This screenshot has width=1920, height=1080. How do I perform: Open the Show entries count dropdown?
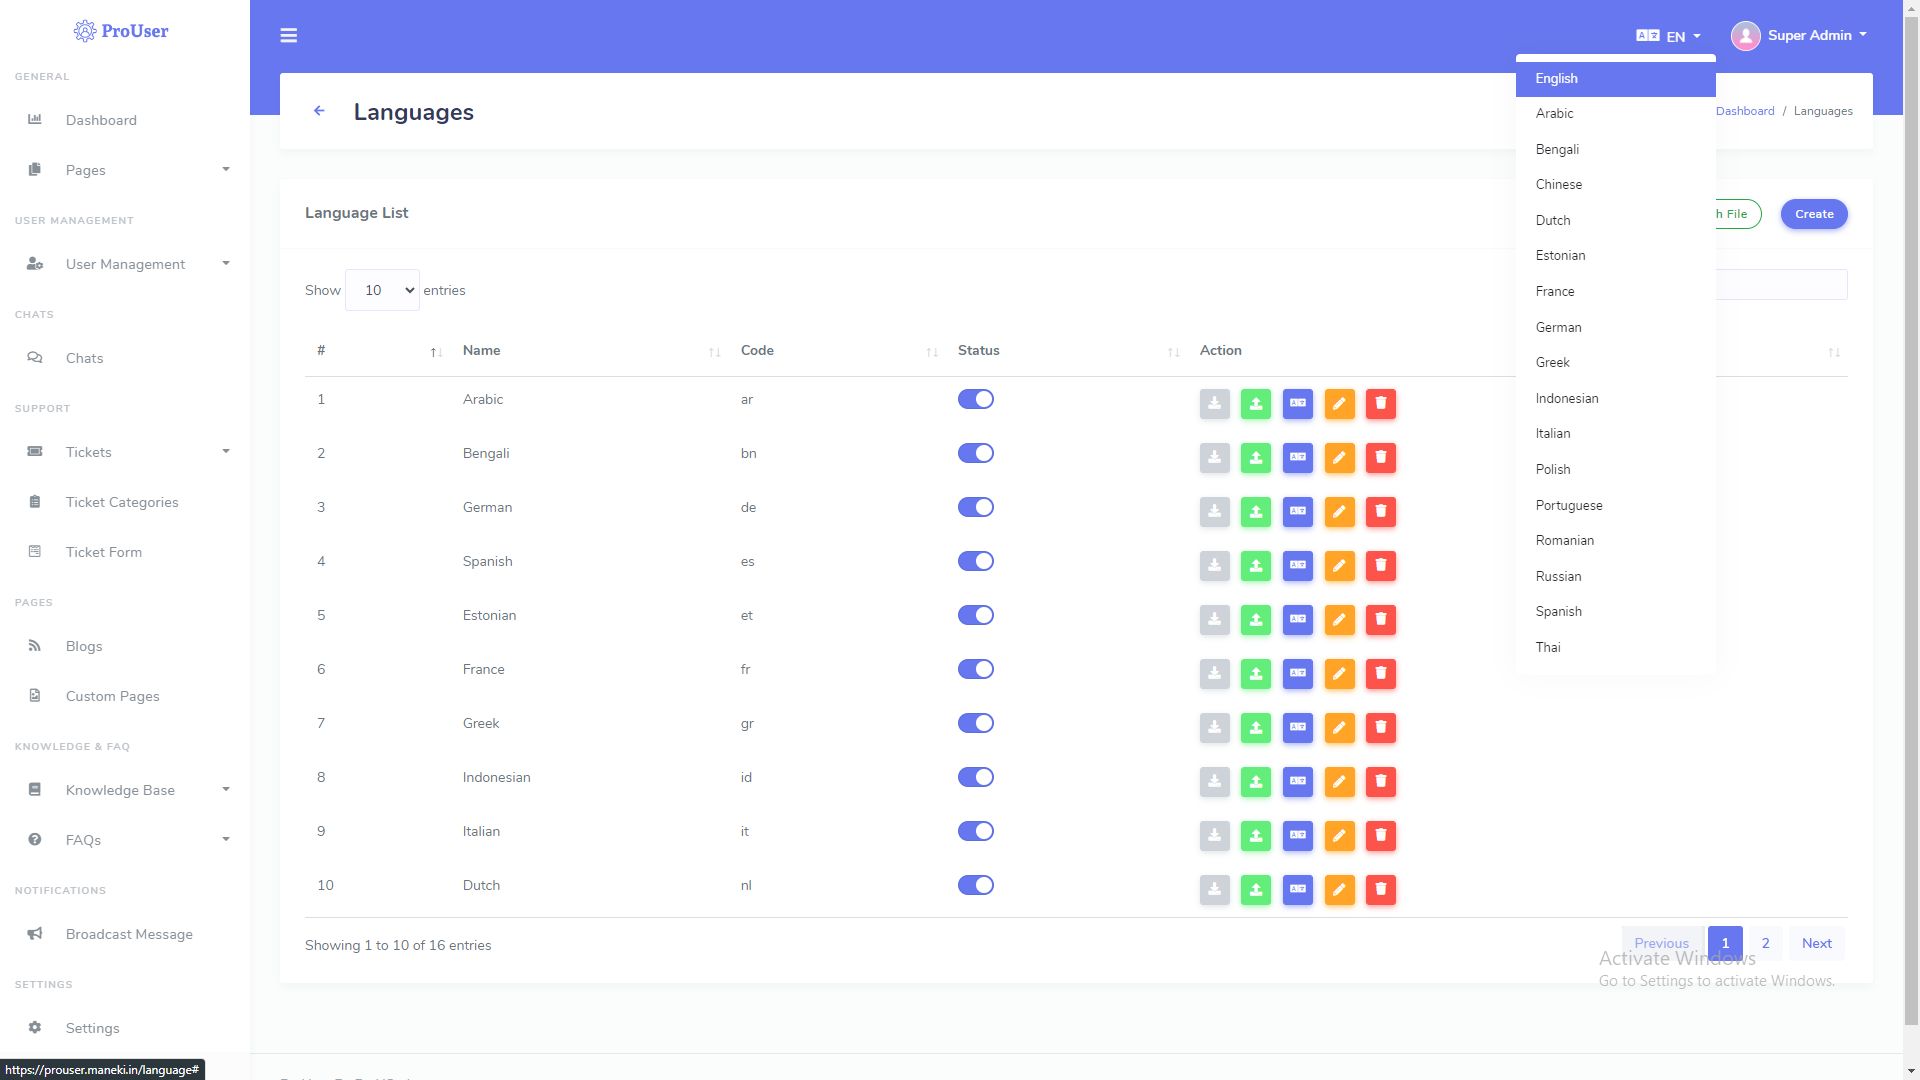(x=382, y=290)
